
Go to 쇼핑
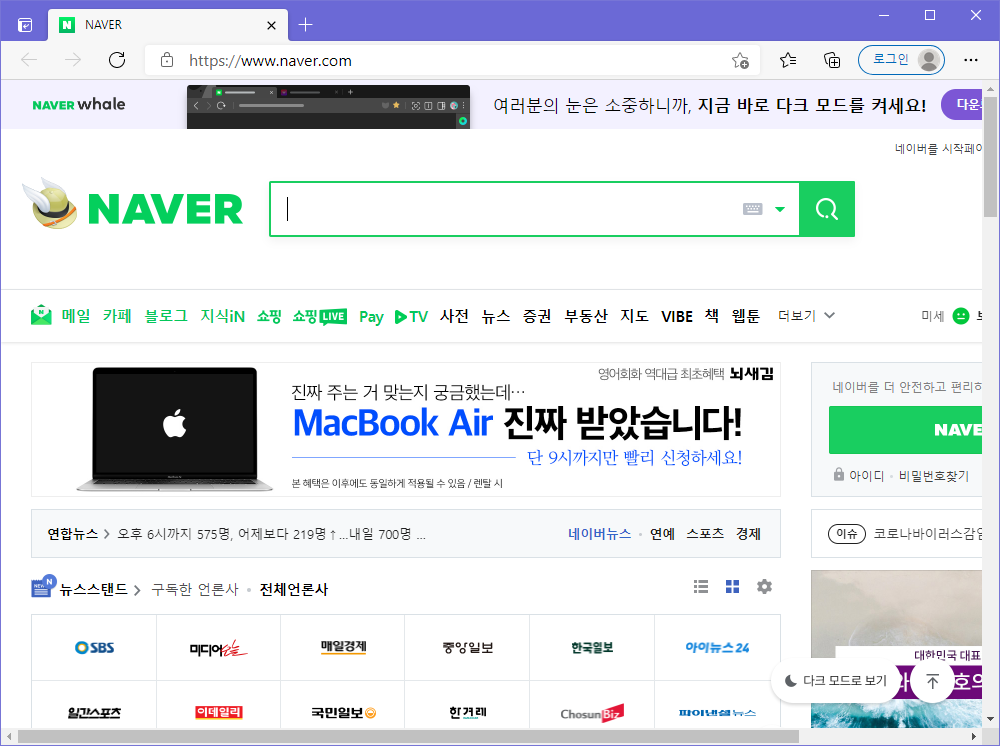(269, 316)
